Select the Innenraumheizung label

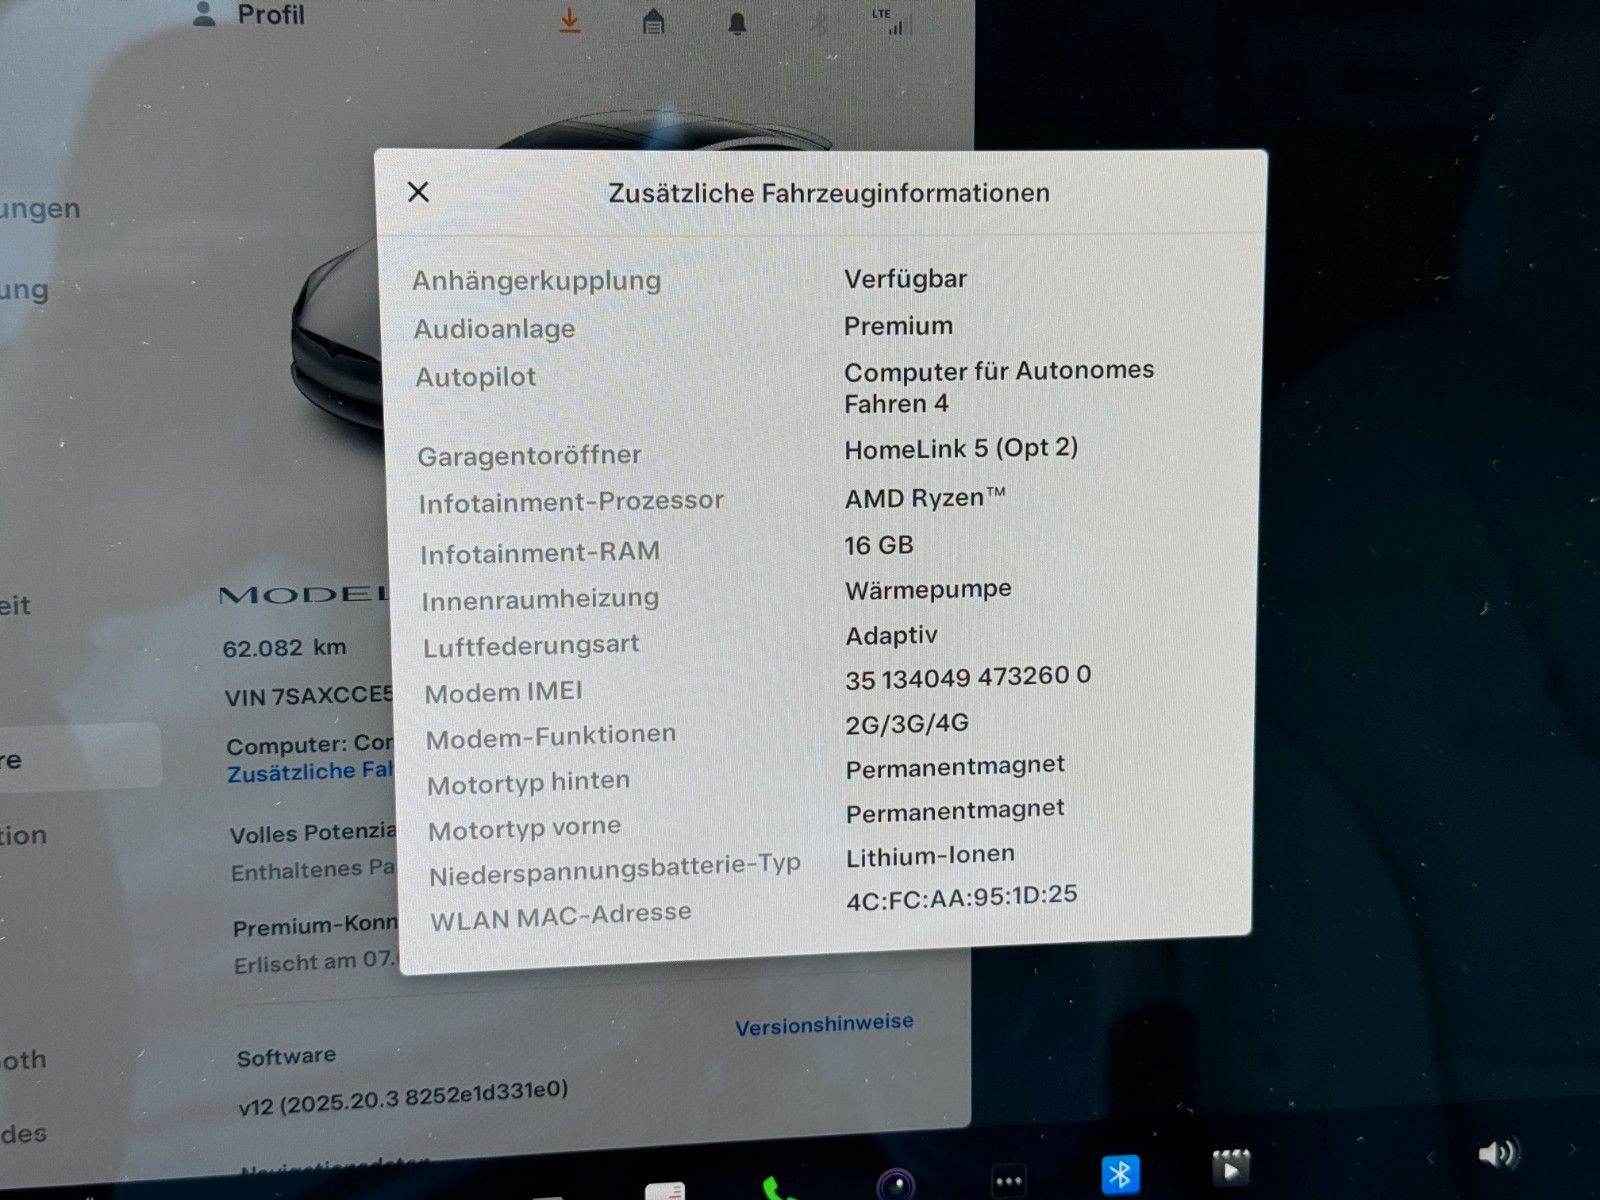tap(540, 599)
